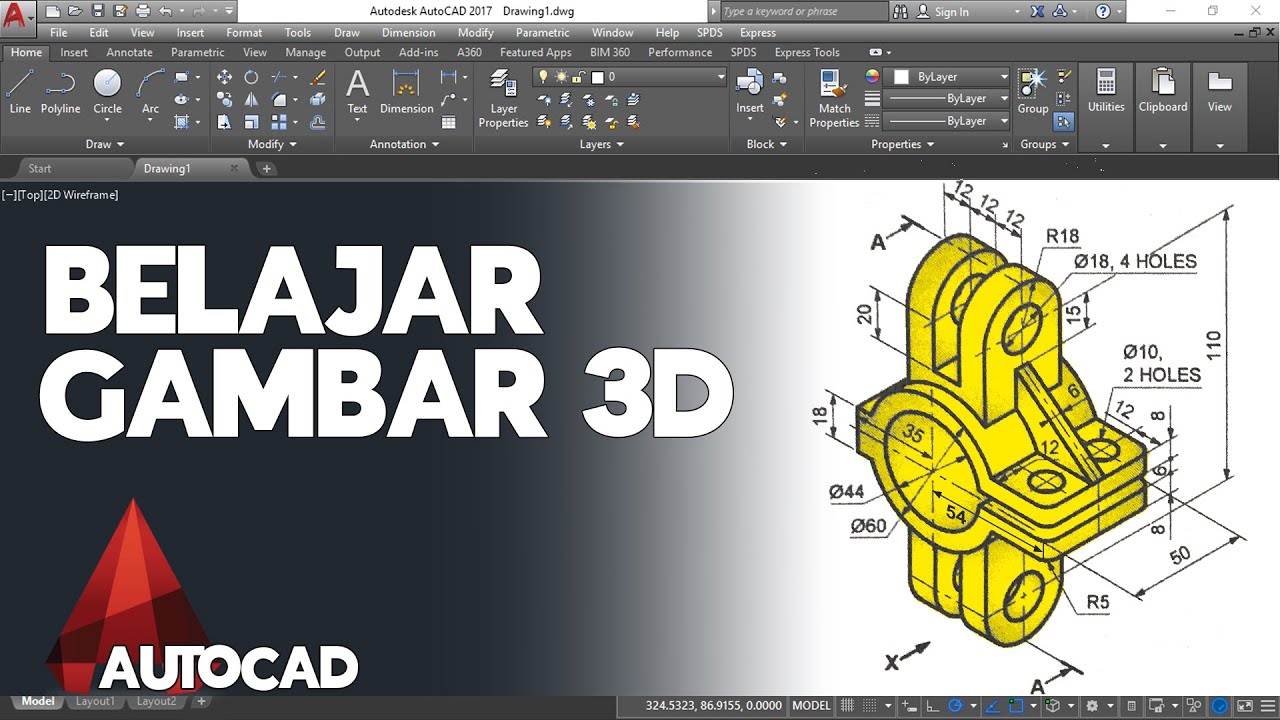Toggle isometric drafting in status bar
This screenshot has width=1280, height=720.
coord(1052,705)
